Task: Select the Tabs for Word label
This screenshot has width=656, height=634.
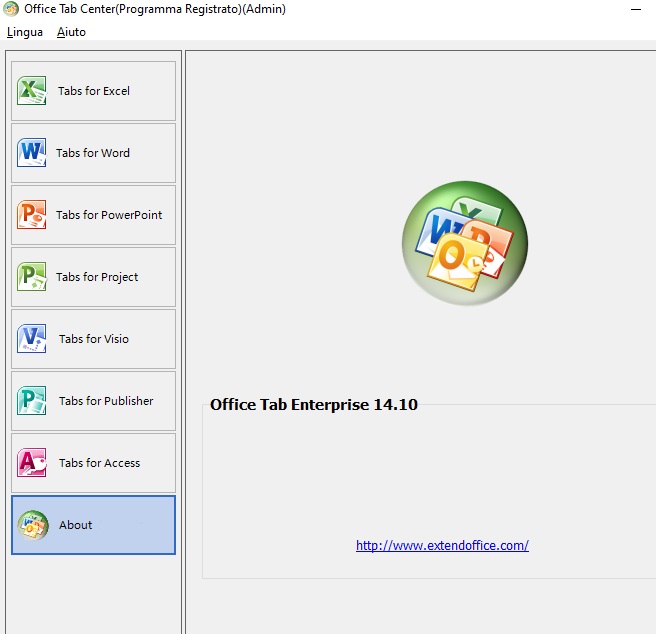Action: point(93,153)
